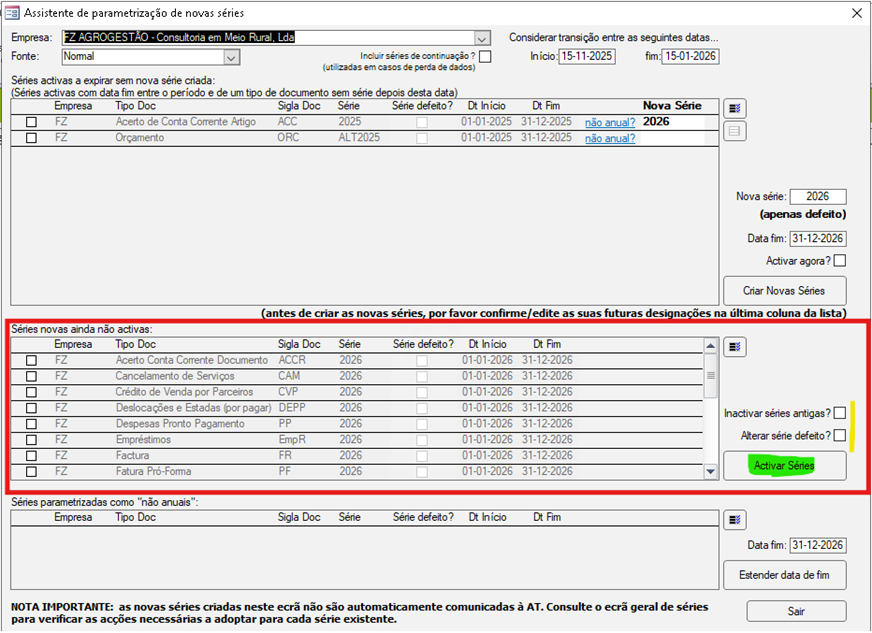Viewport: 872px width, 633px height.
Task: Click select-all icon beside inactive new series list
Action: coord(735,347)
